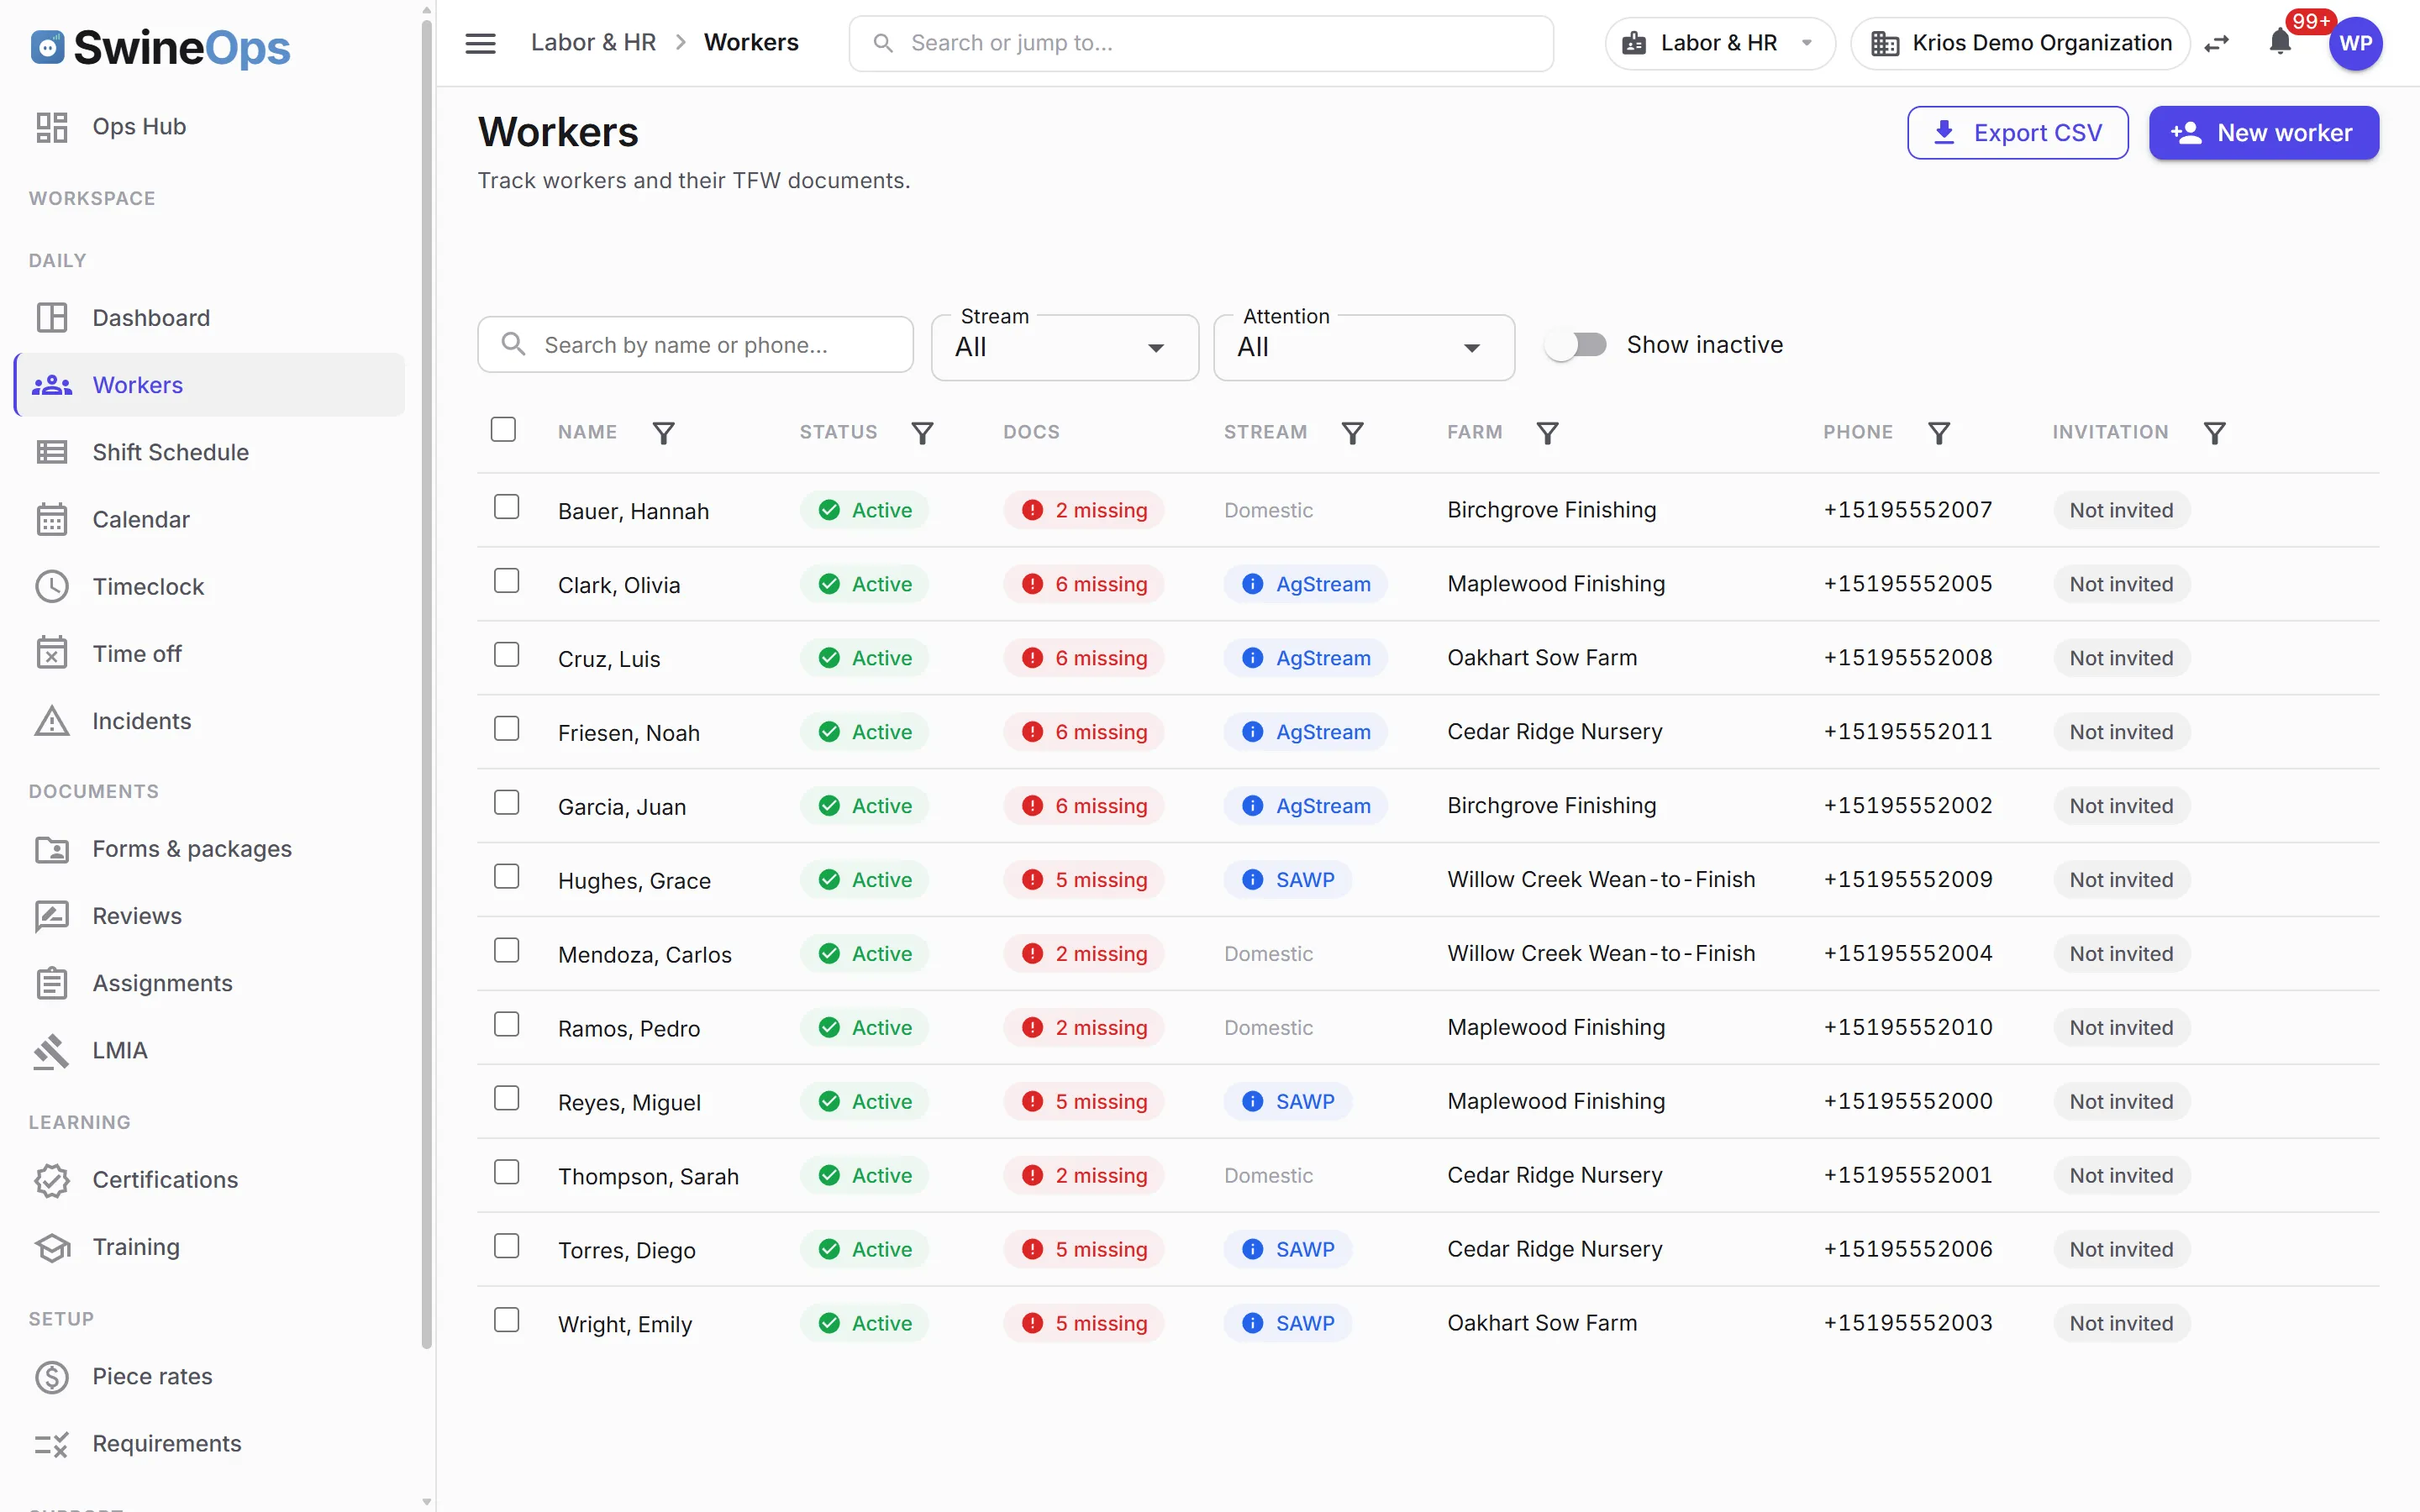Click Not invited chip for Reyes, Miguel
Image resolution: width=2420 pixels, height=1512 pixels.
click(x=2121, y=1102)
